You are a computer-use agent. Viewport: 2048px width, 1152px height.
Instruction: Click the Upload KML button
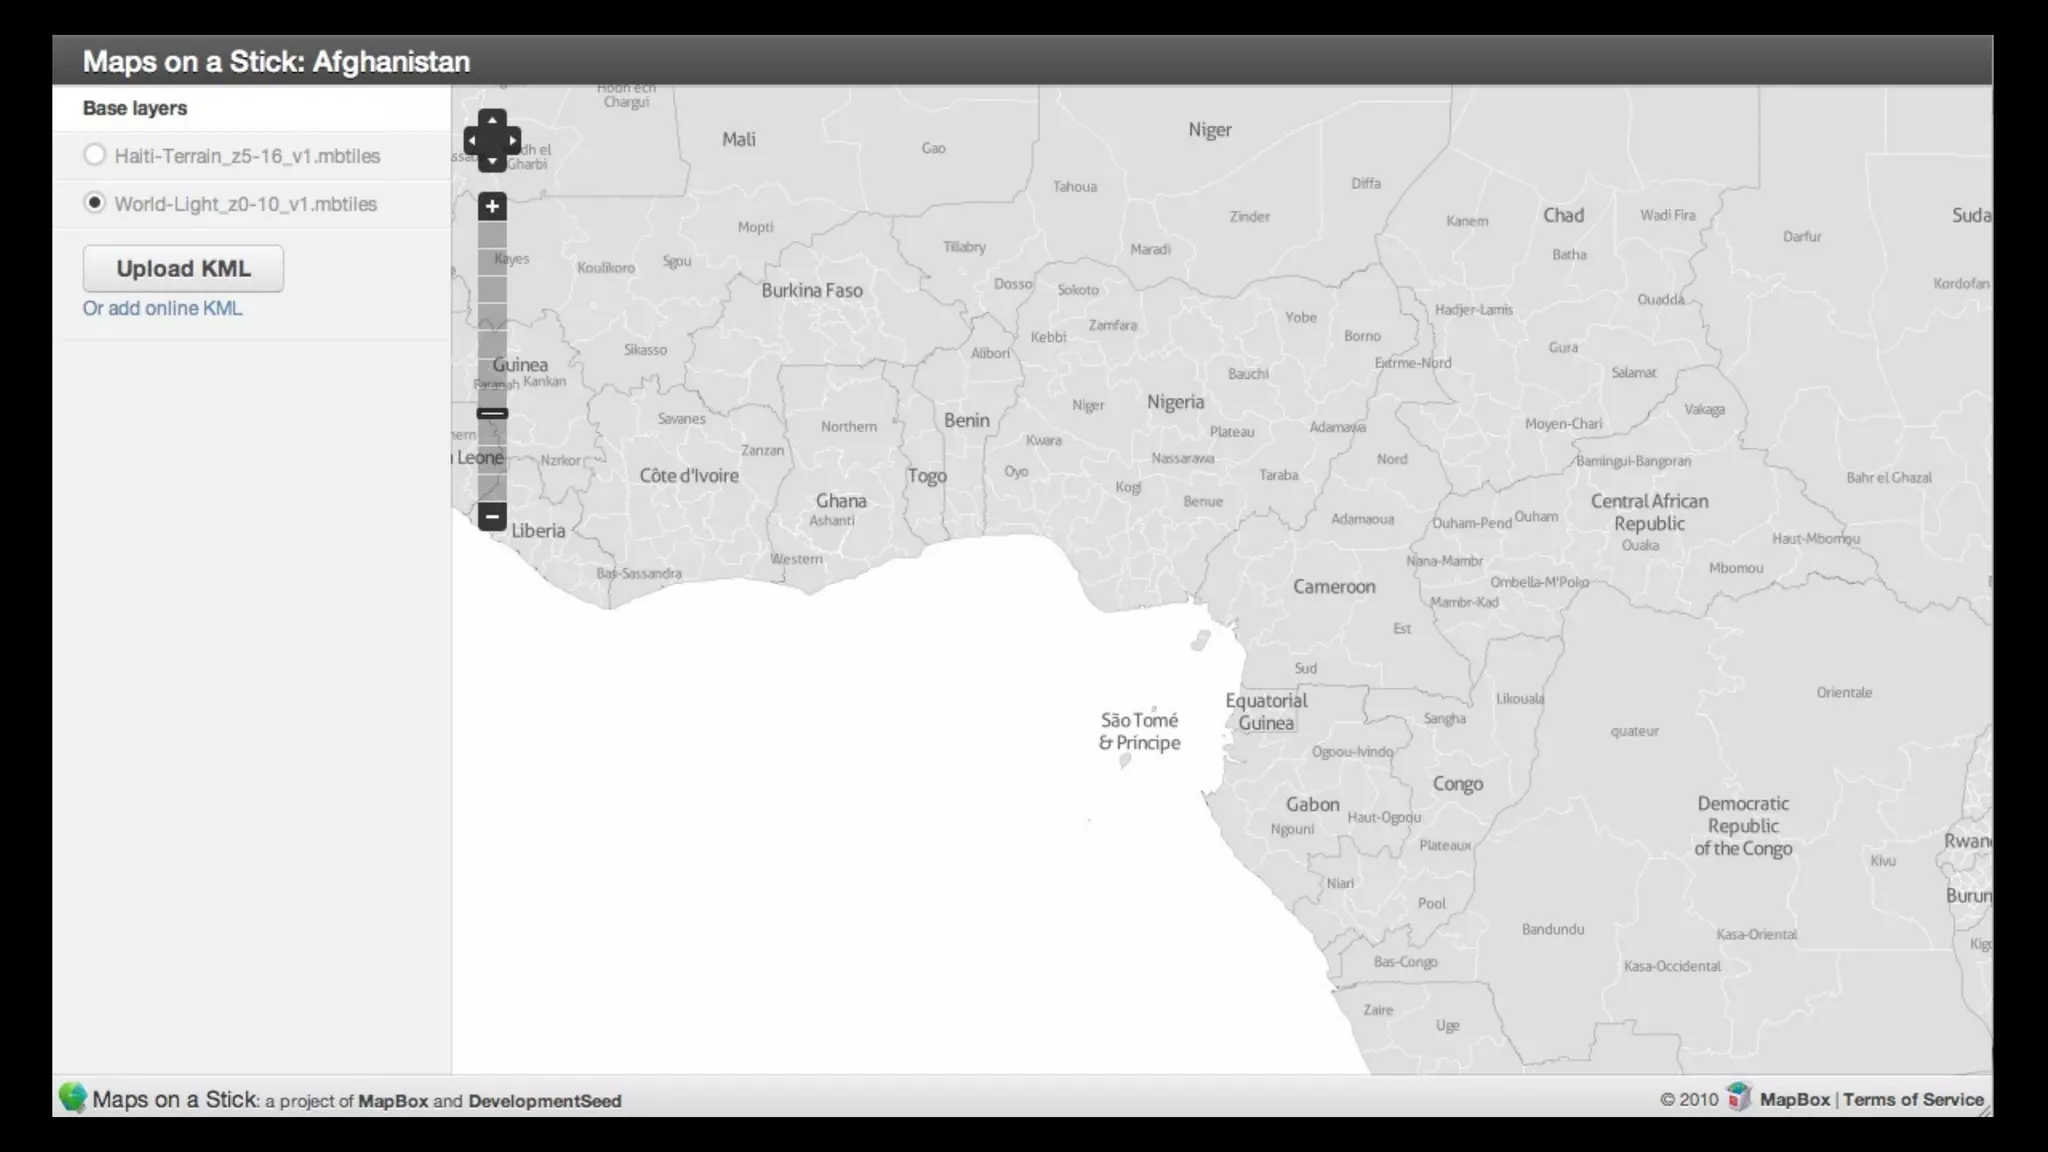tap(183, 269)
